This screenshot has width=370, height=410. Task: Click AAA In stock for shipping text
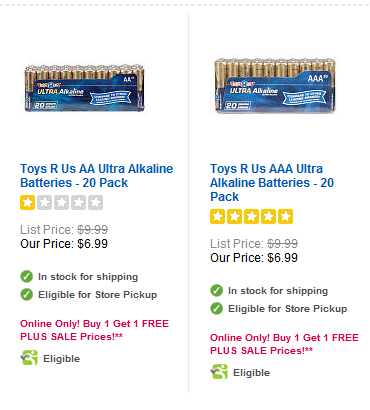[278, 291]
